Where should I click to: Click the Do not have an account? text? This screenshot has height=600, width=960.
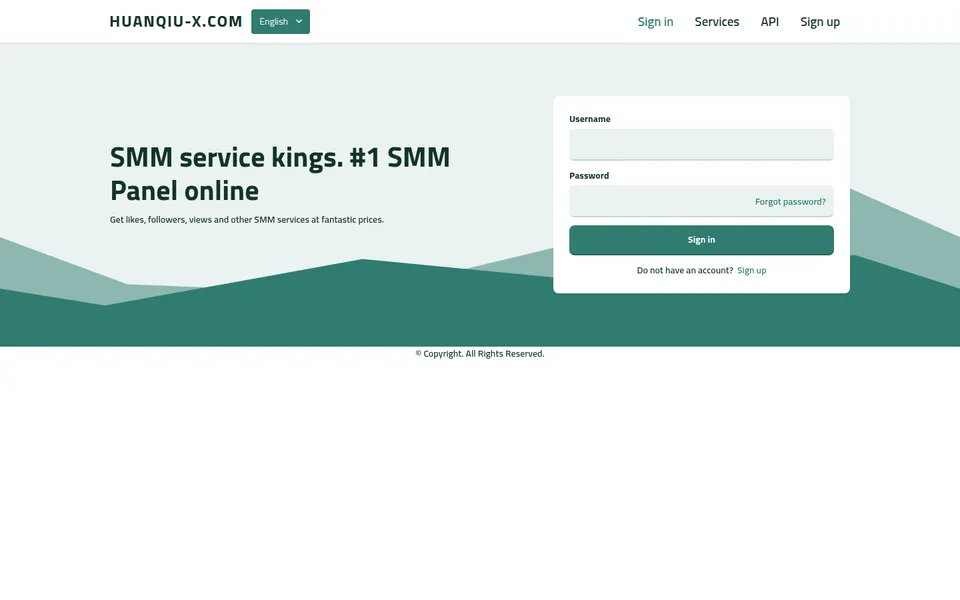(684, 270)
